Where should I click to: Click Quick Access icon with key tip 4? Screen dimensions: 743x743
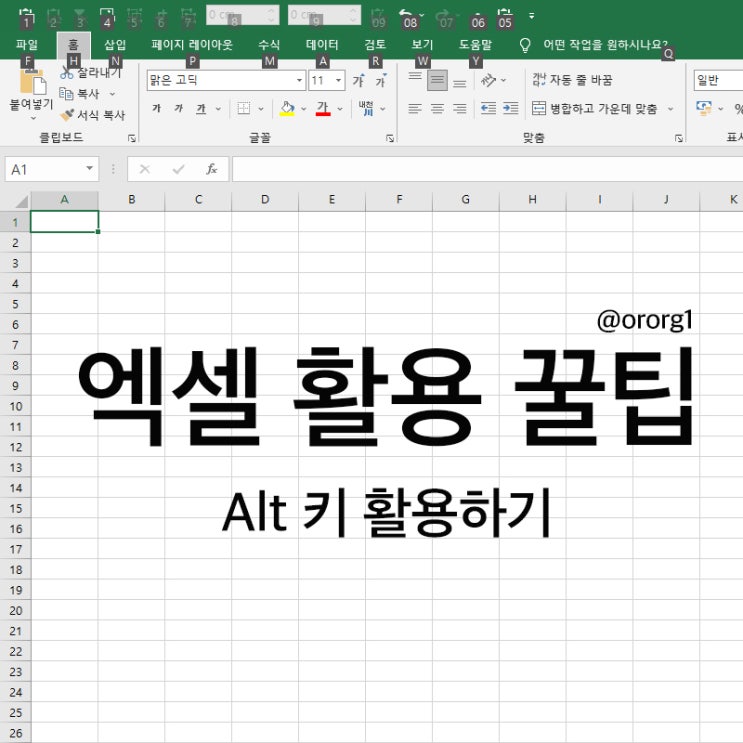(108, 17)
